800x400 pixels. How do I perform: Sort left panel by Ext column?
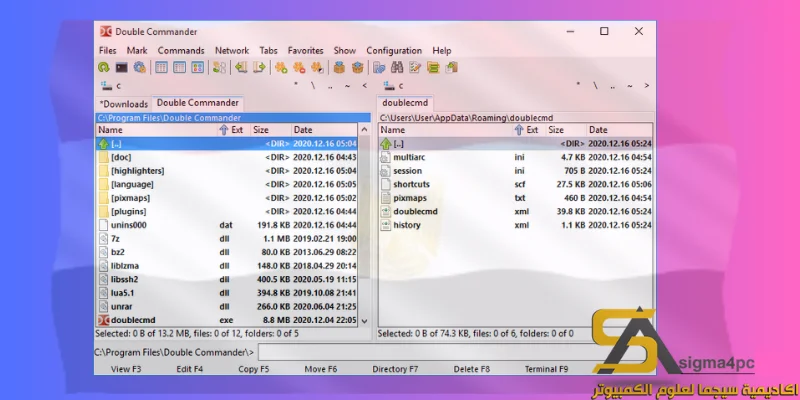coord(233,130)
